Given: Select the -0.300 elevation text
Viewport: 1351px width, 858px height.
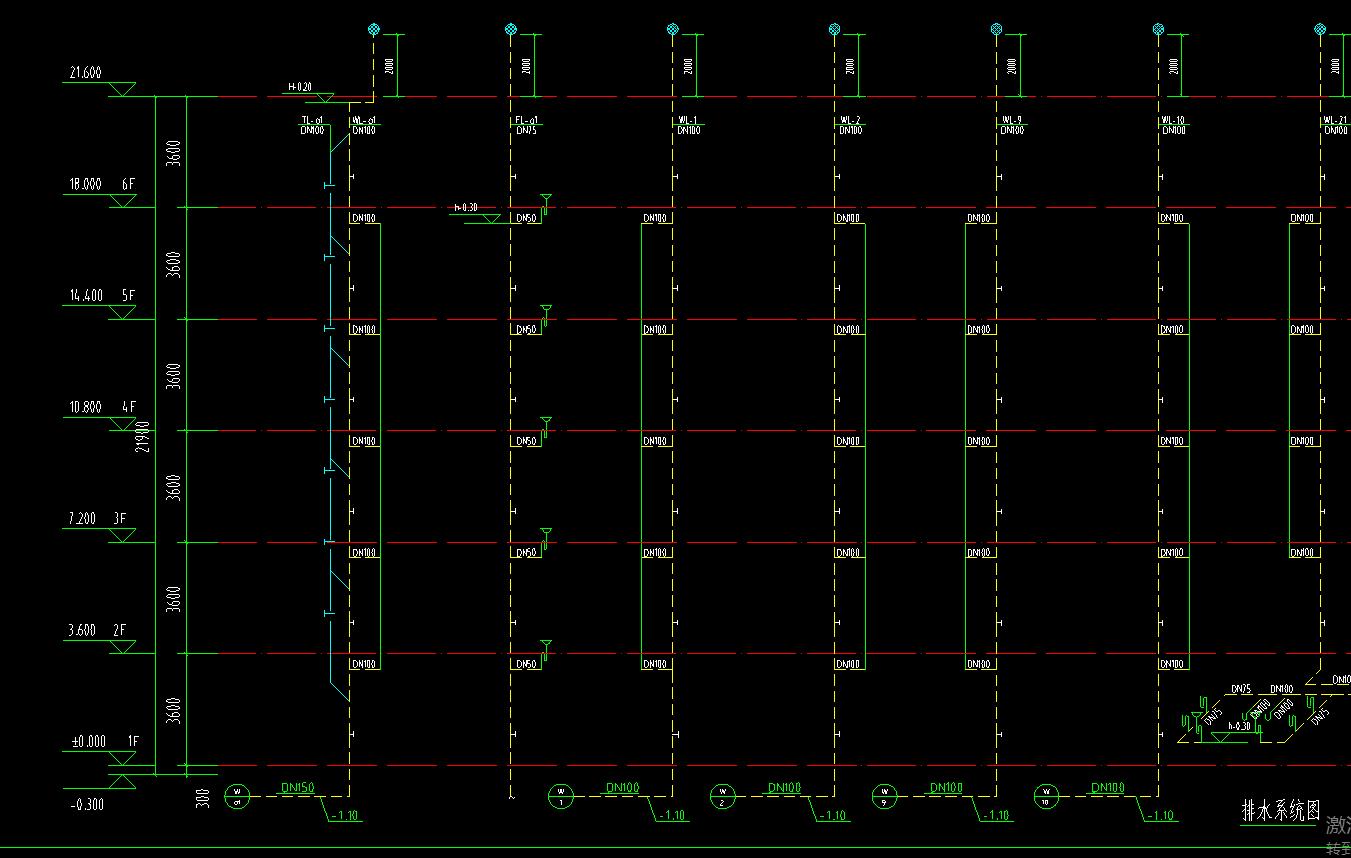Looking at the screenshot, I should click(87, 803).
